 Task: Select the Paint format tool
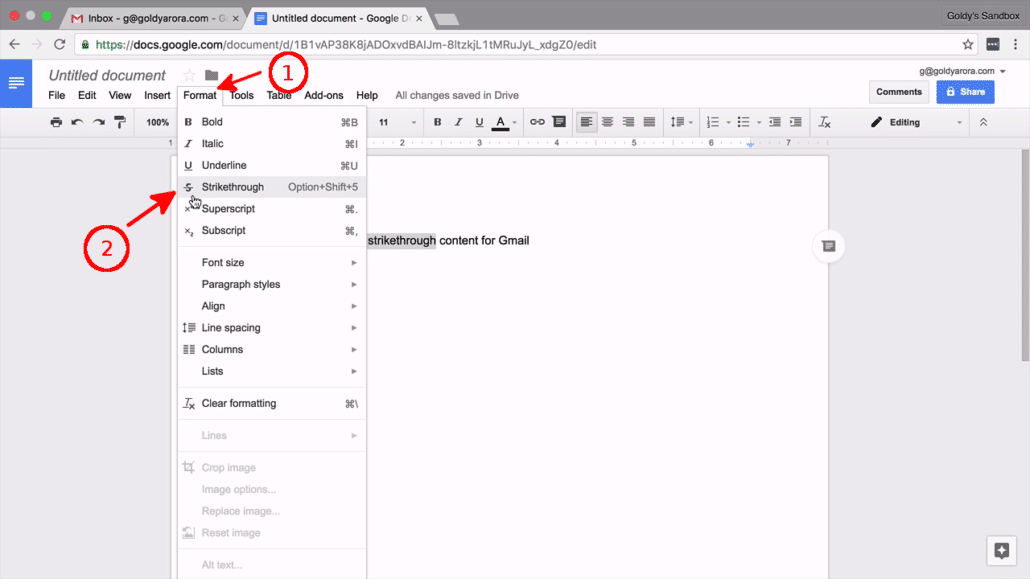point(119,121)
